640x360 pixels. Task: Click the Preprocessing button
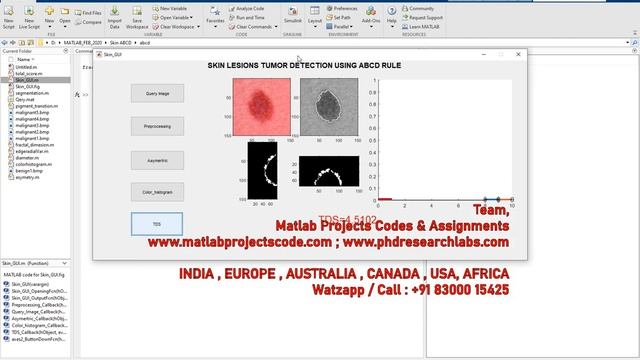pos(158,127)
